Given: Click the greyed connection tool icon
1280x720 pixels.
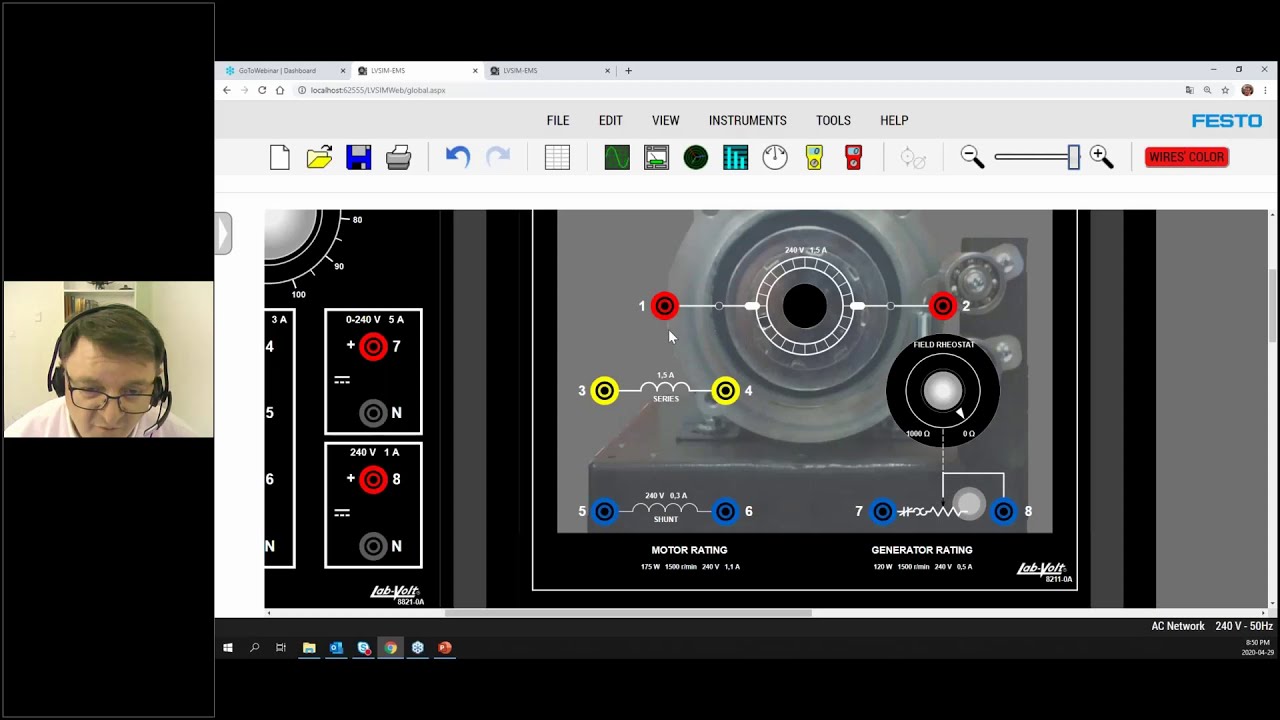Looking at the screenshot, I should (x=913, y=157).
